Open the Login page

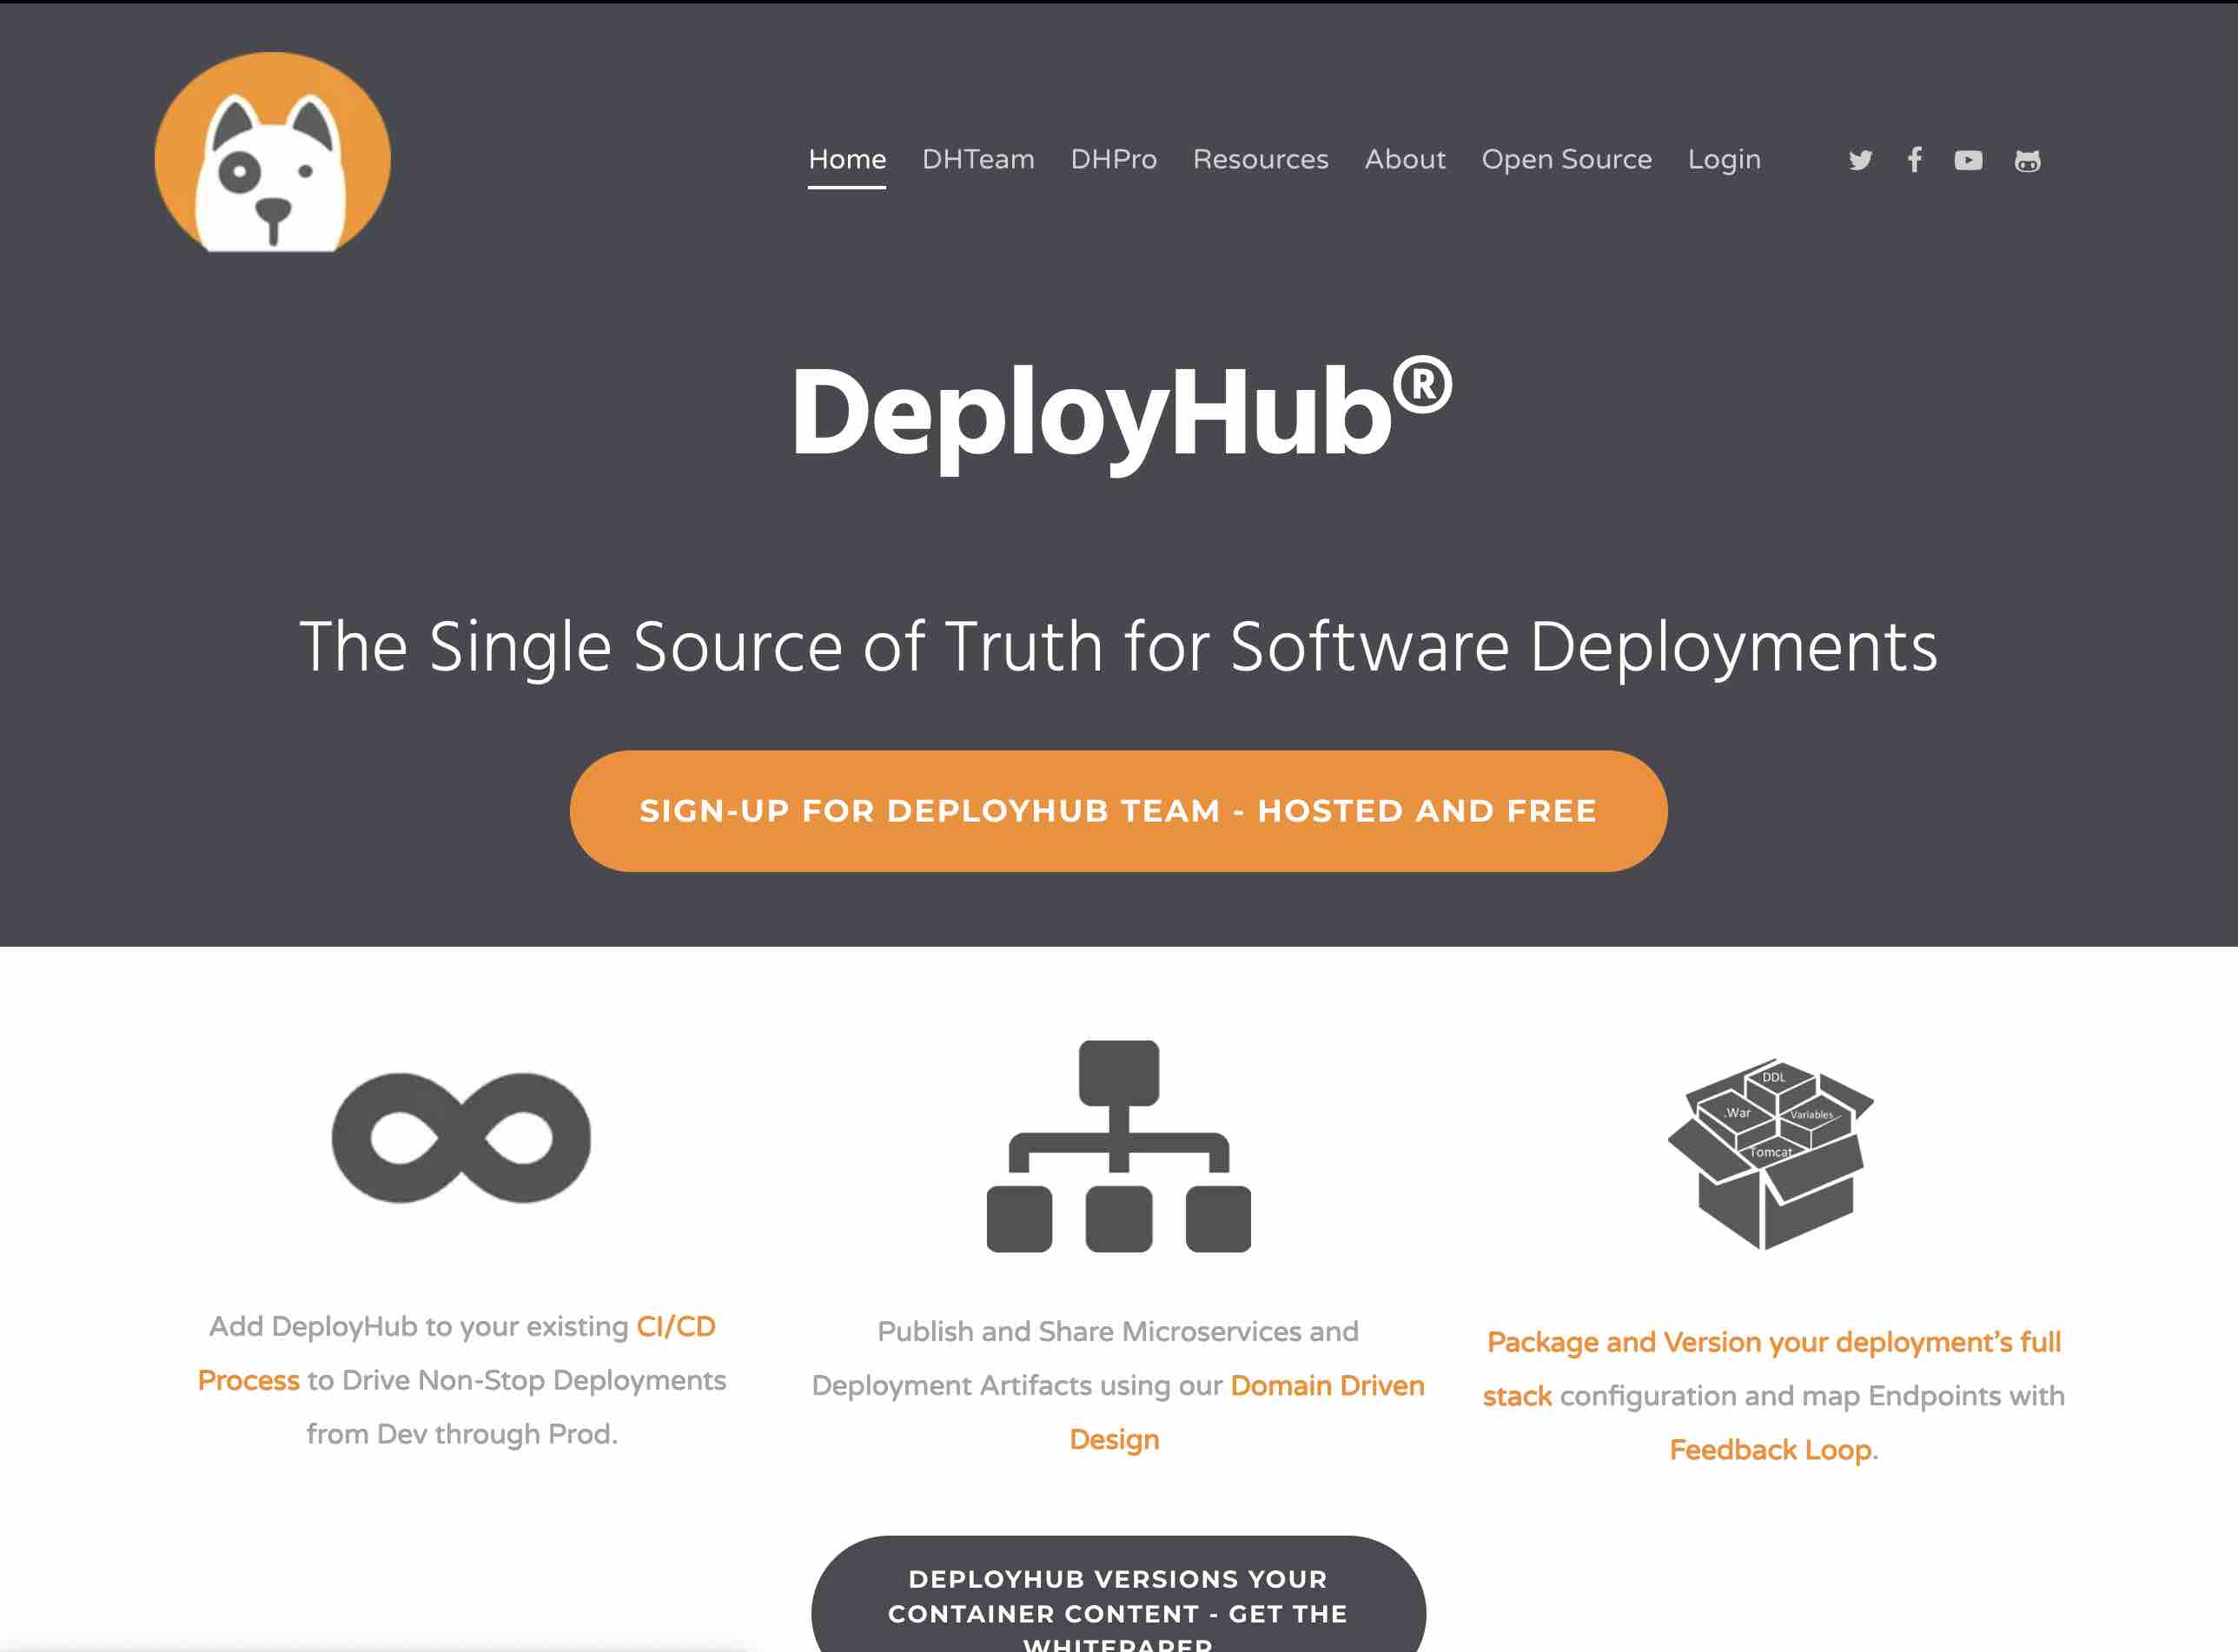[x=1723, y=159]
